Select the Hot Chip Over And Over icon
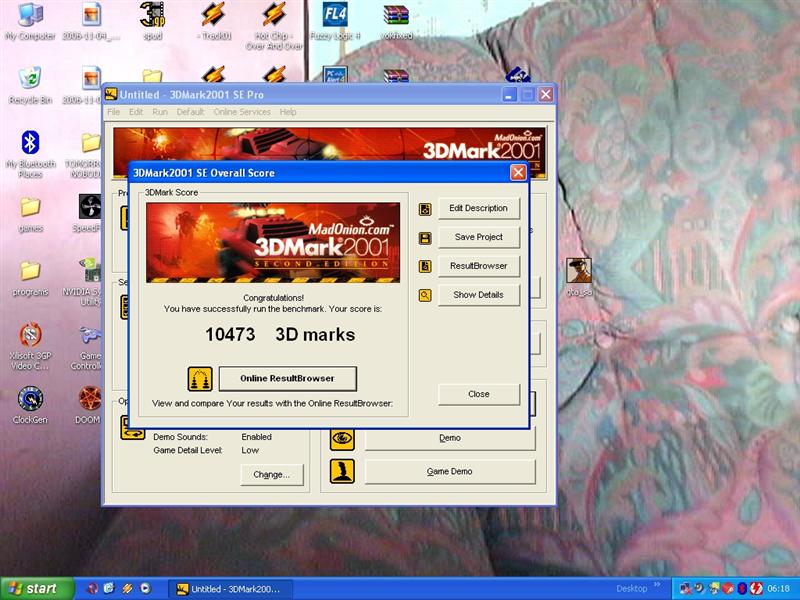The height and width of the screenshot is (600, 800). (x=274, y=27)
